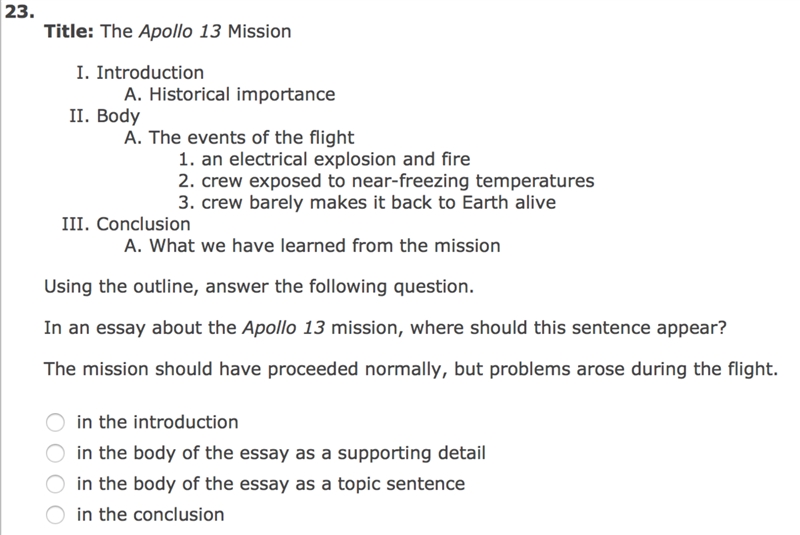Click outline item "A. Historical importance"

[x=230, y=94]
